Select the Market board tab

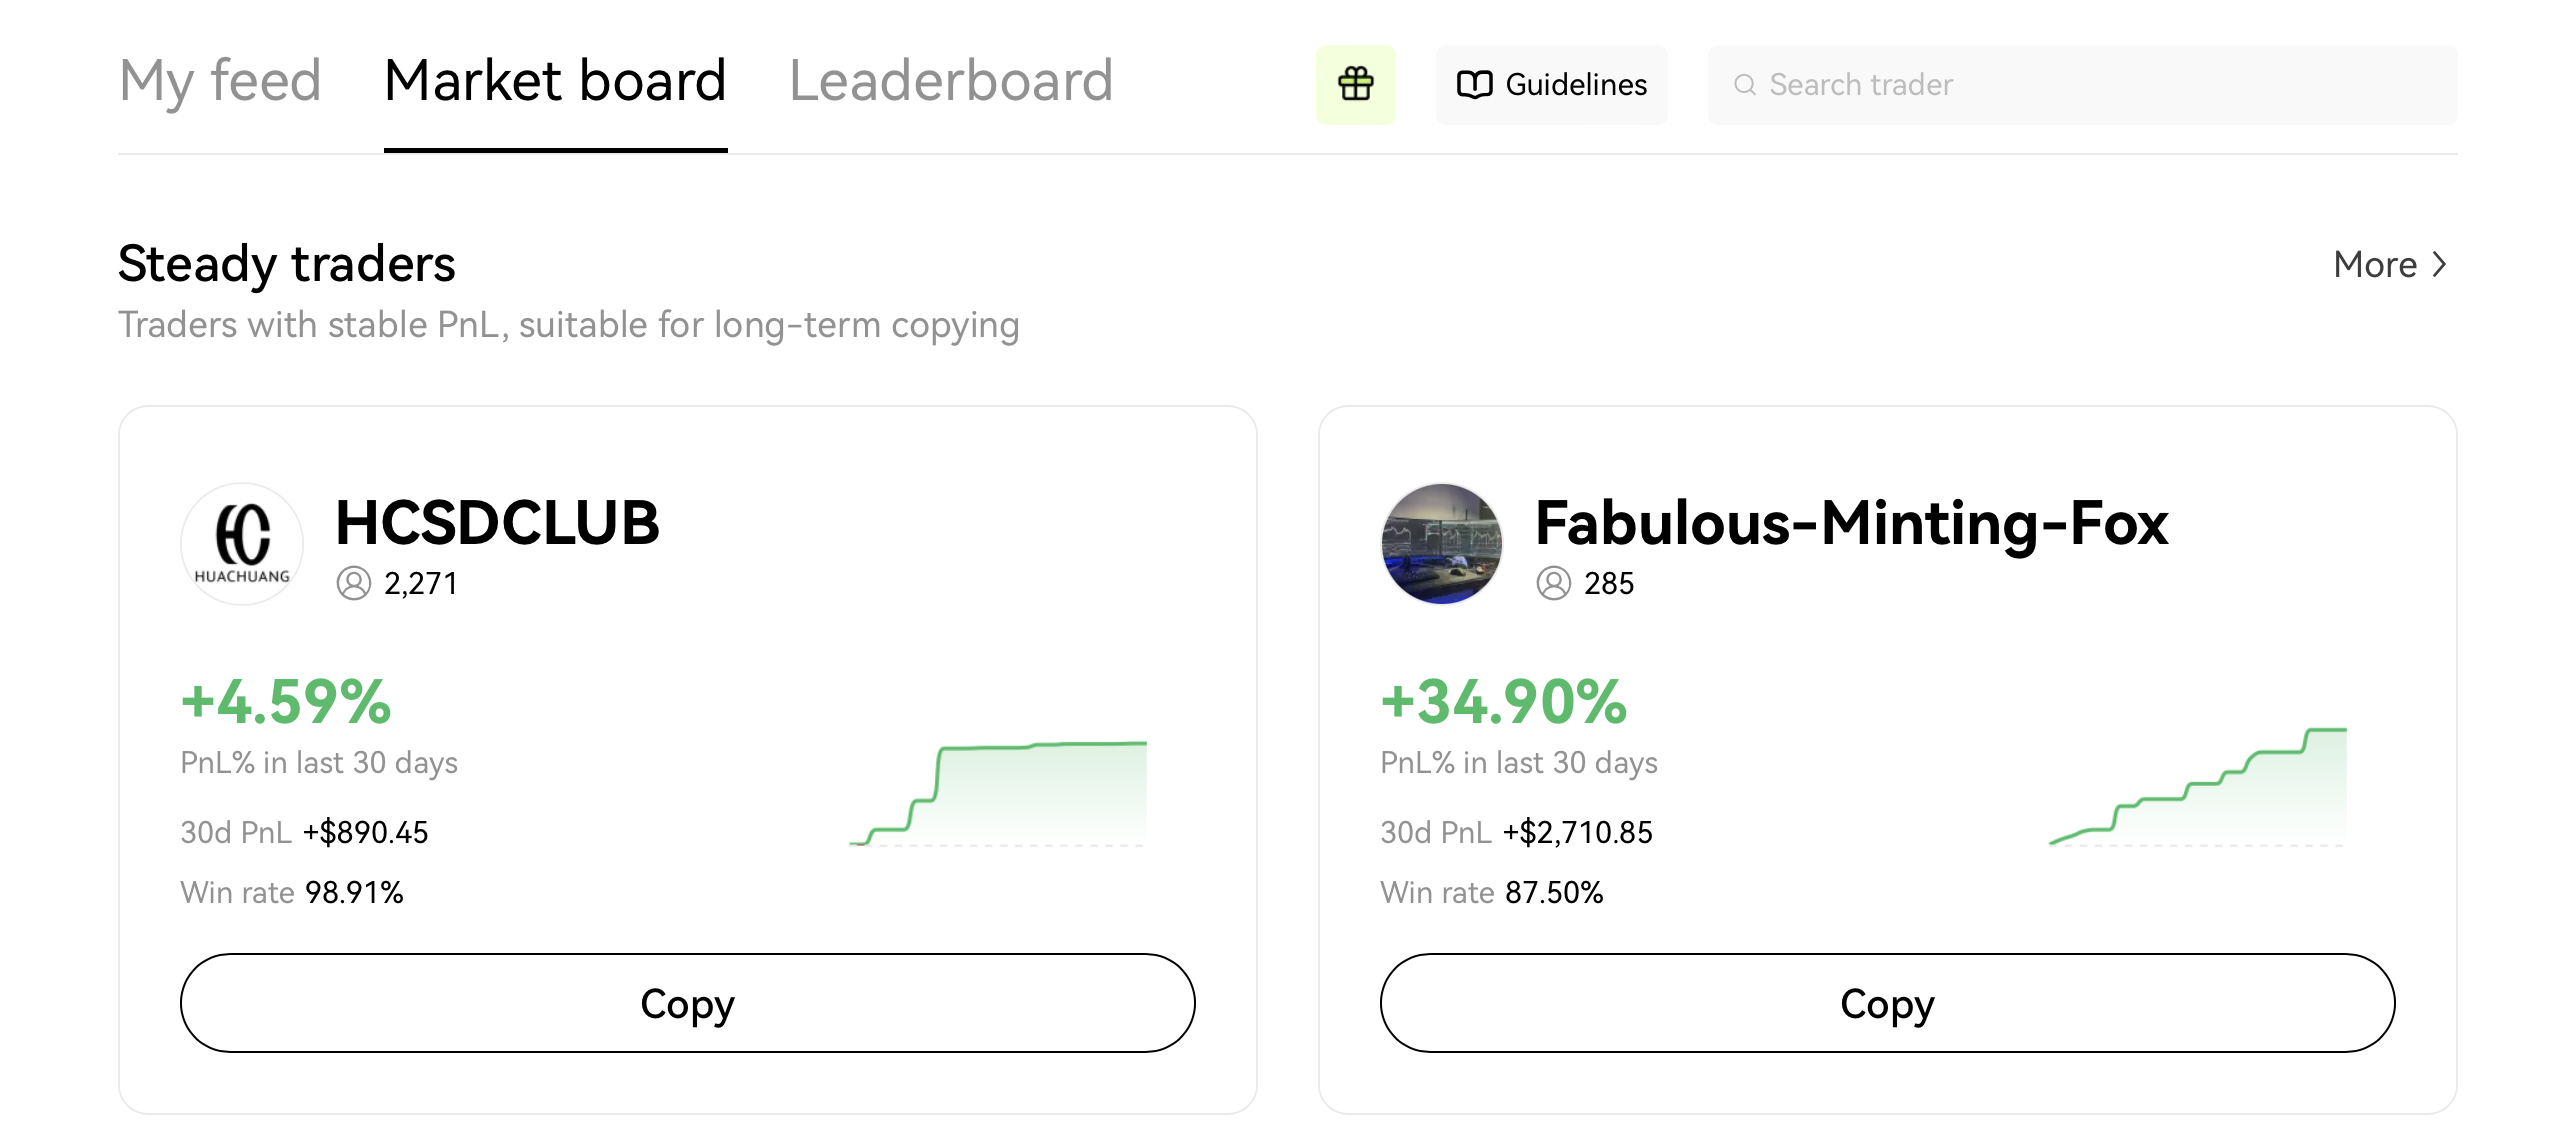tap(555, 82)
